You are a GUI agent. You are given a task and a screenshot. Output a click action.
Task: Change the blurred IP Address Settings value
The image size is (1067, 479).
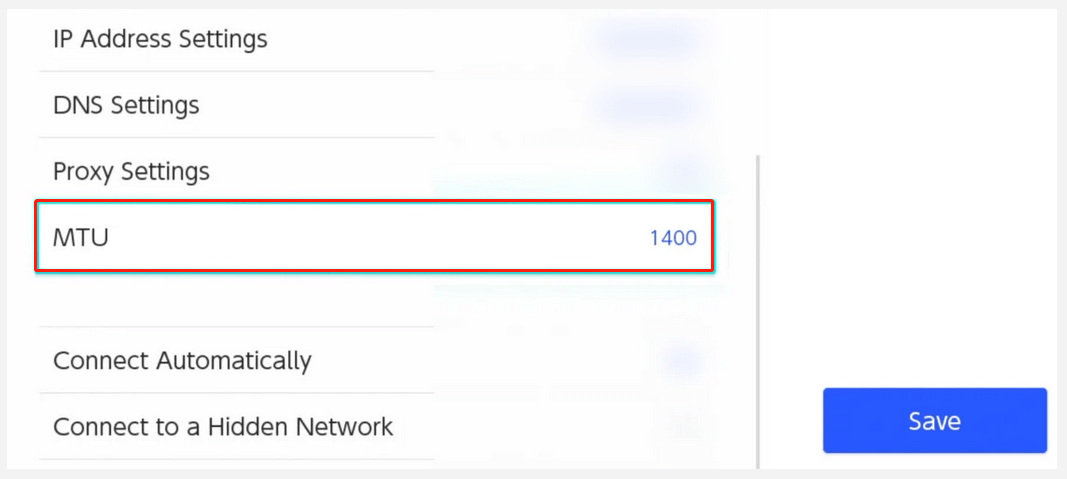646,39
